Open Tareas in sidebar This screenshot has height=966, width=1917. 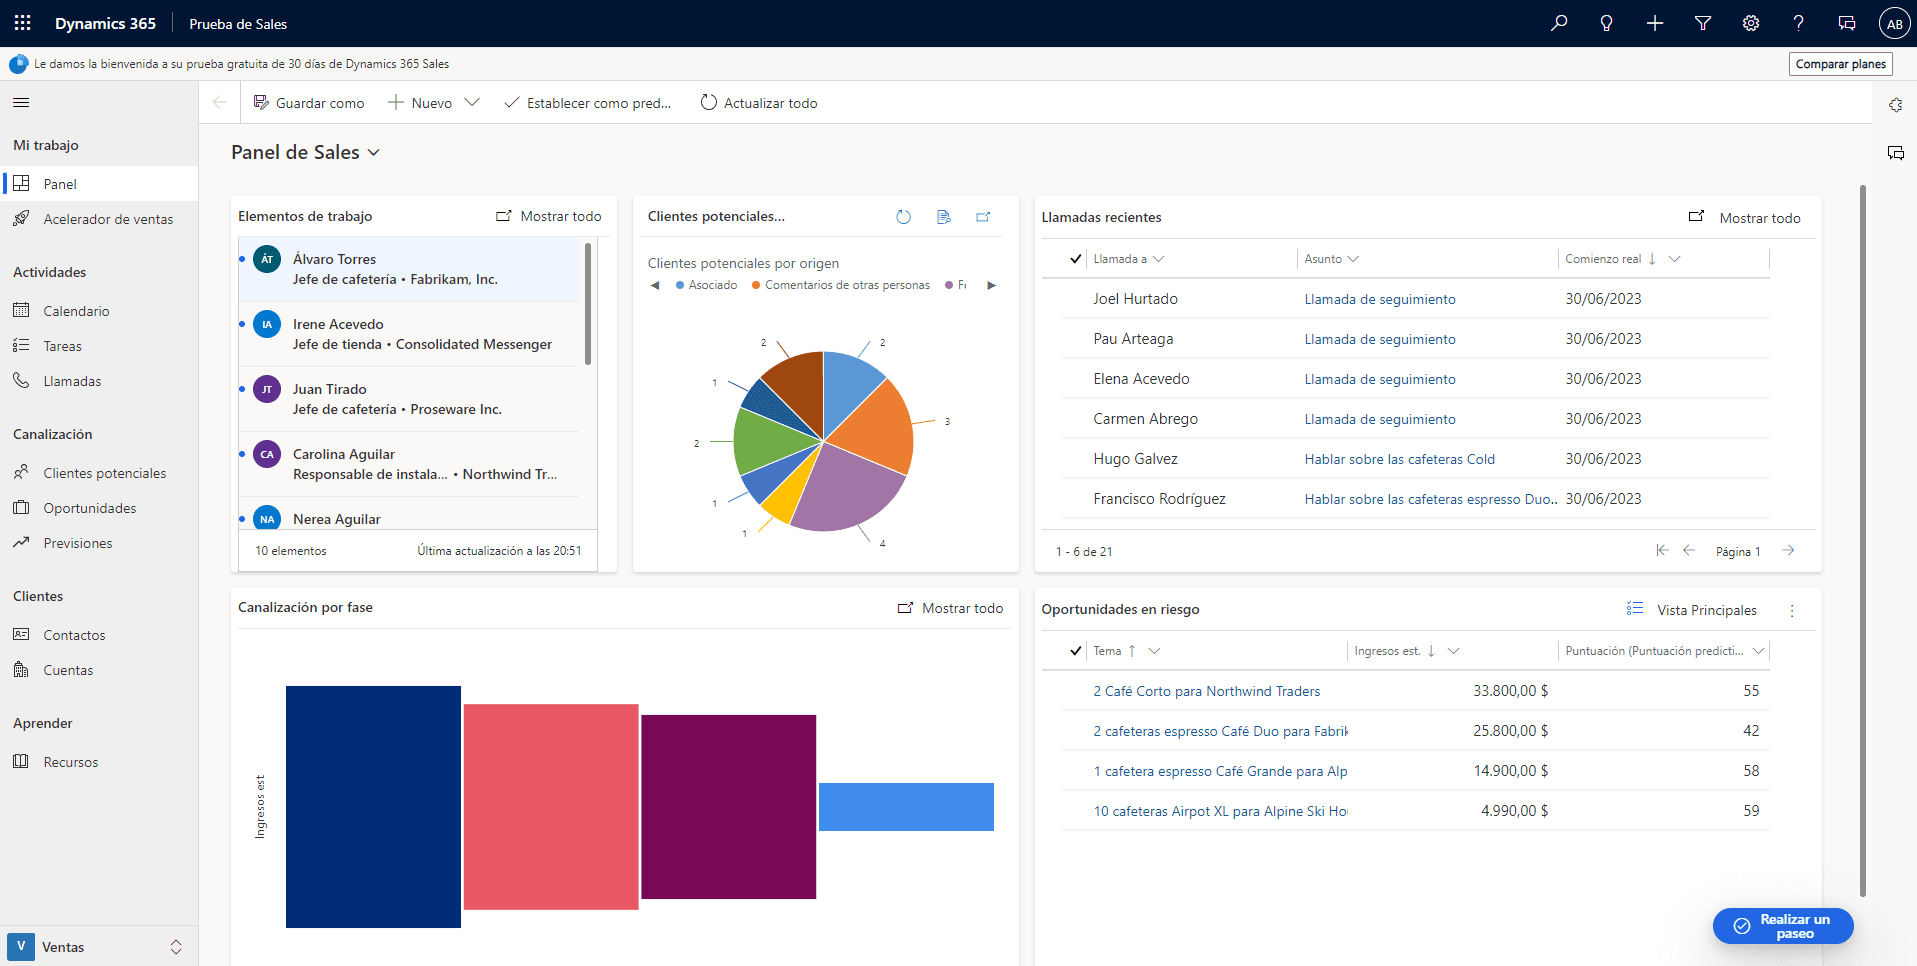98,346
